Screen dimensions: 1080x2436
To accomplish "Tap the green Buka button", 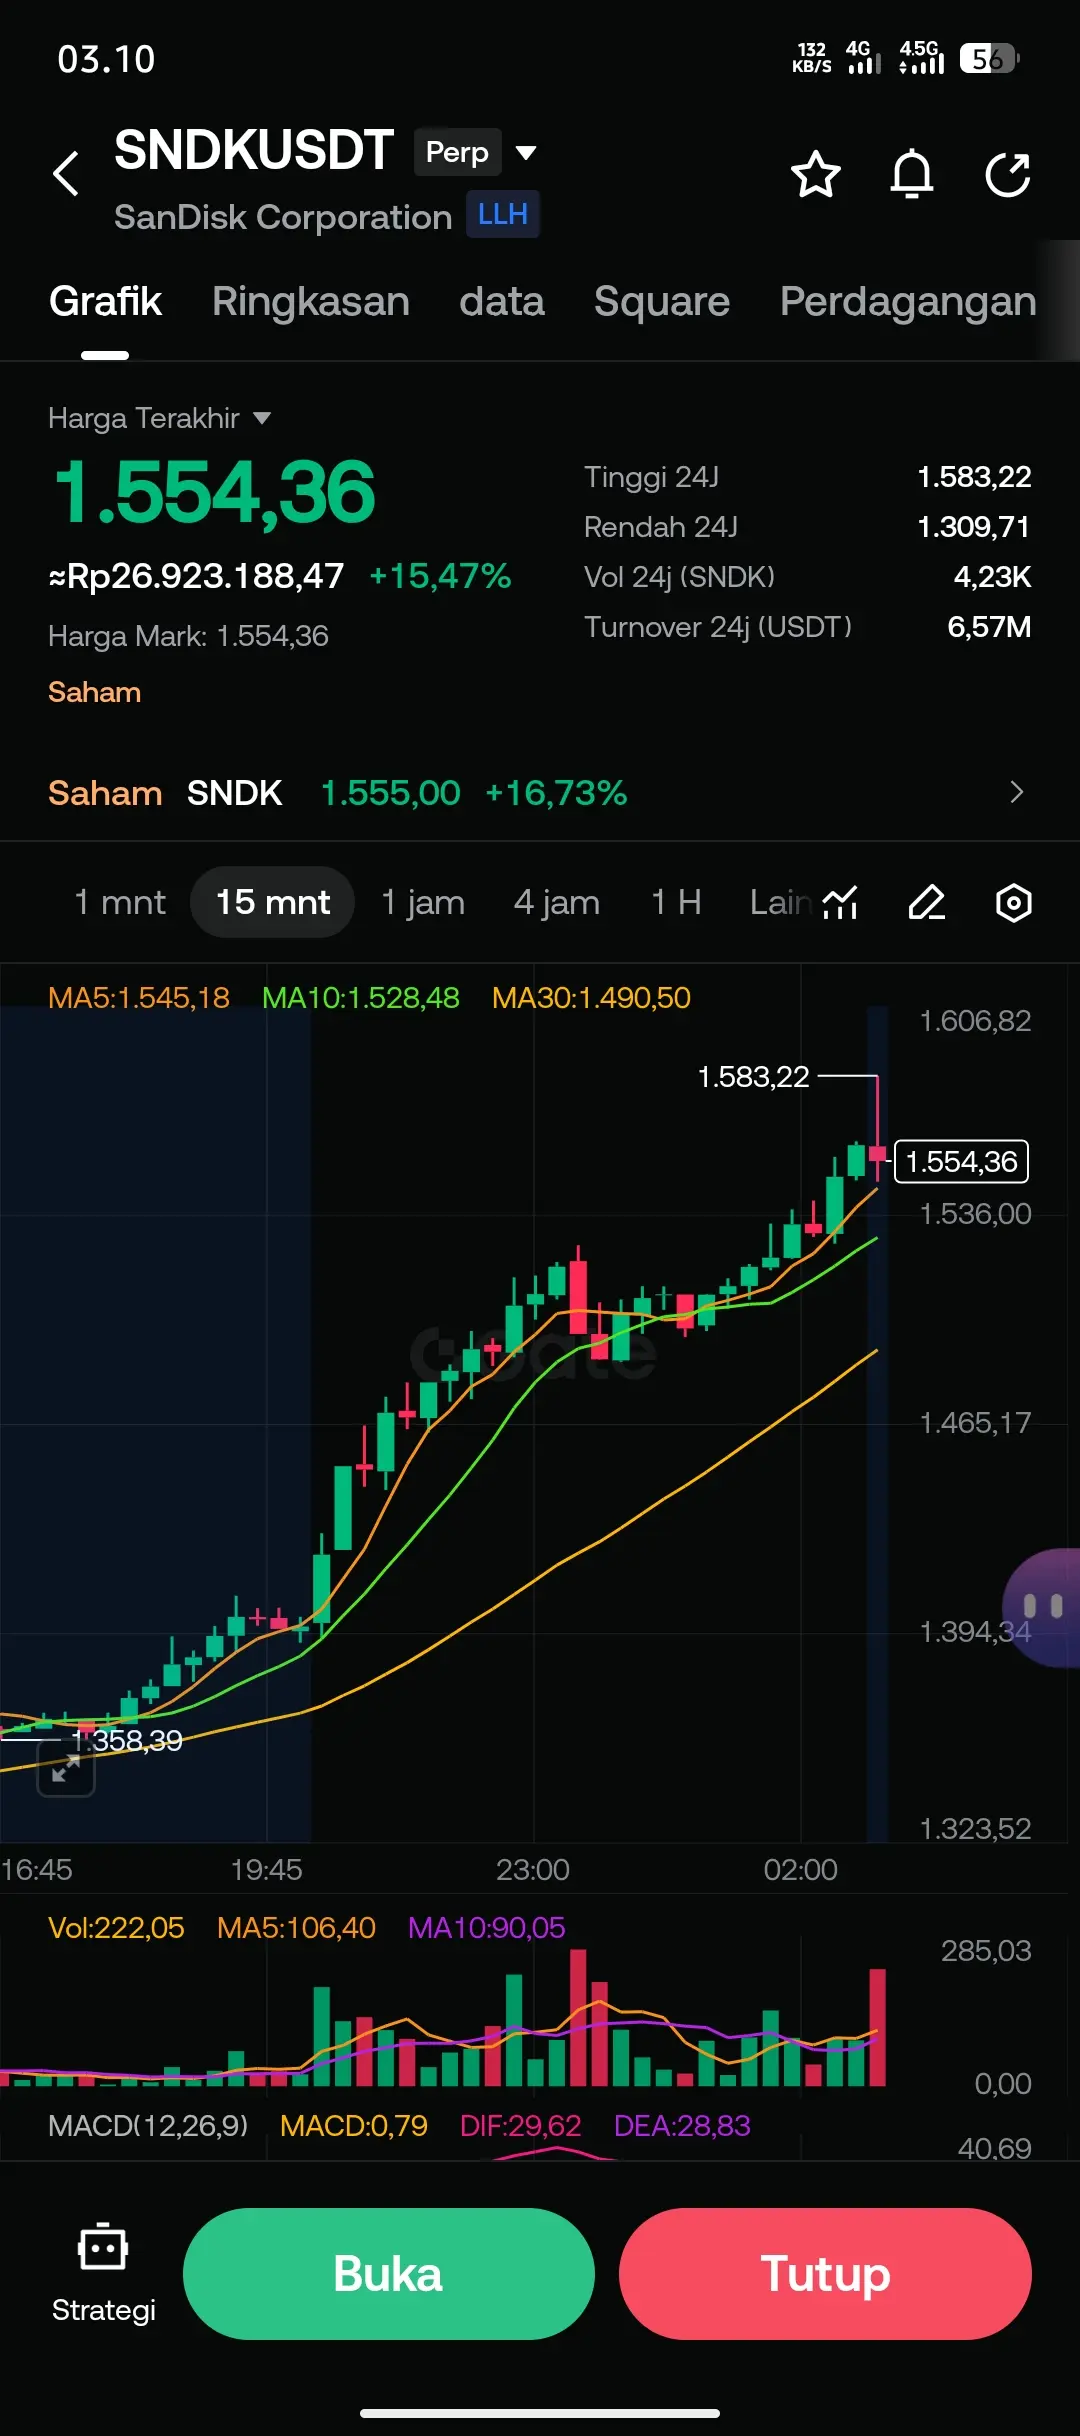I will point(389,2274).
